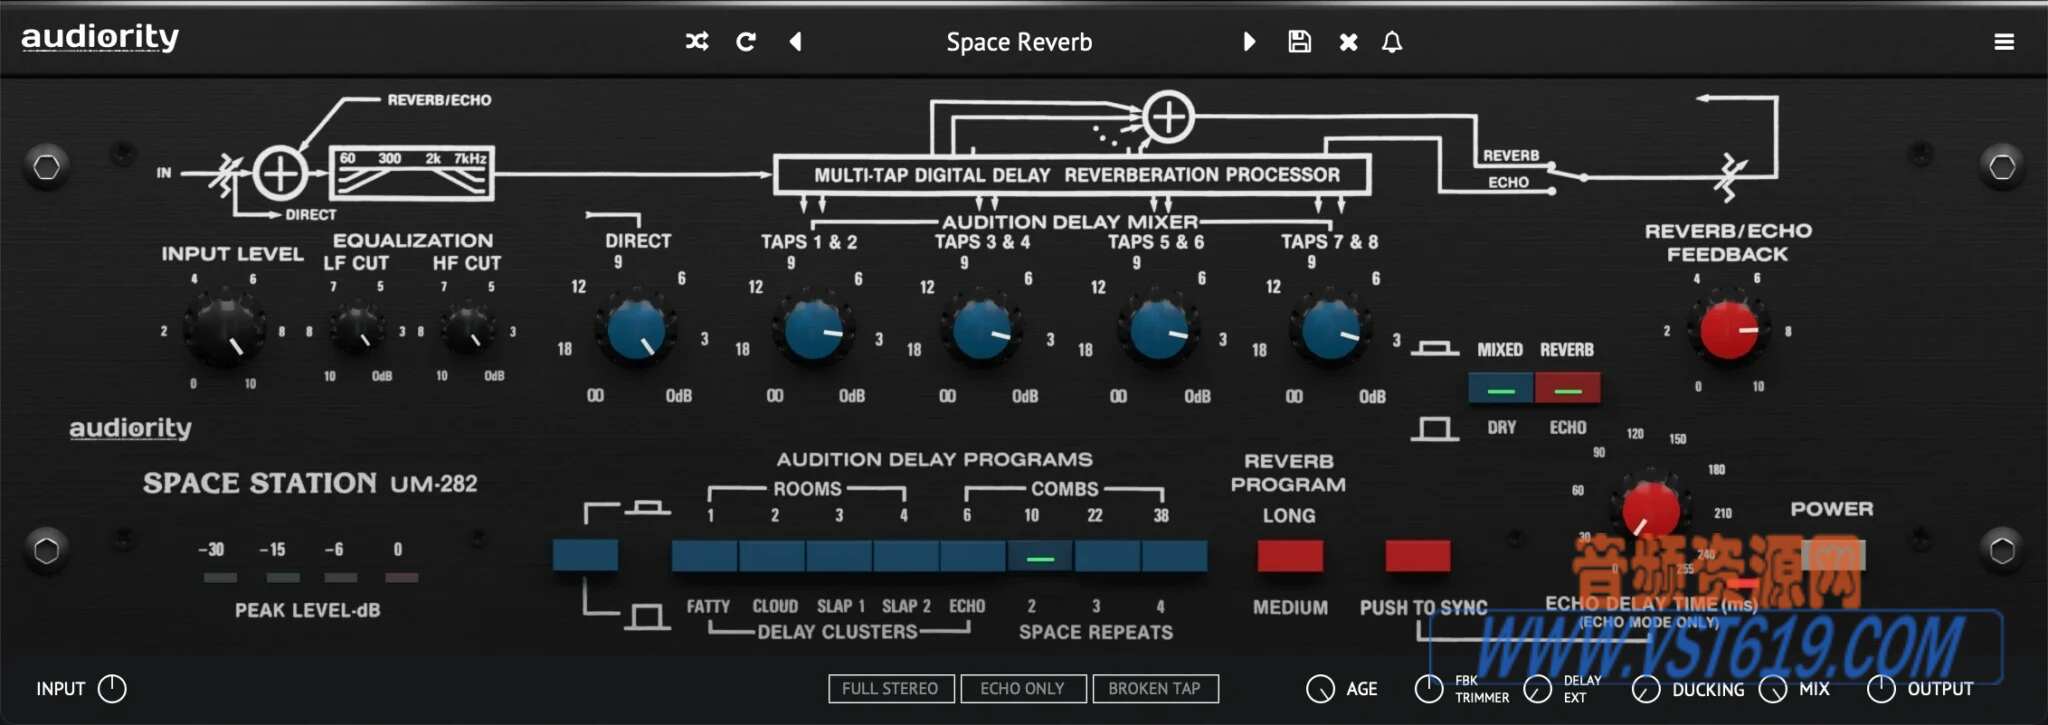Select COMBS 10 / space repeats 2 button
This screenshot has height=725, width=2048.
tap(1040, 556)
